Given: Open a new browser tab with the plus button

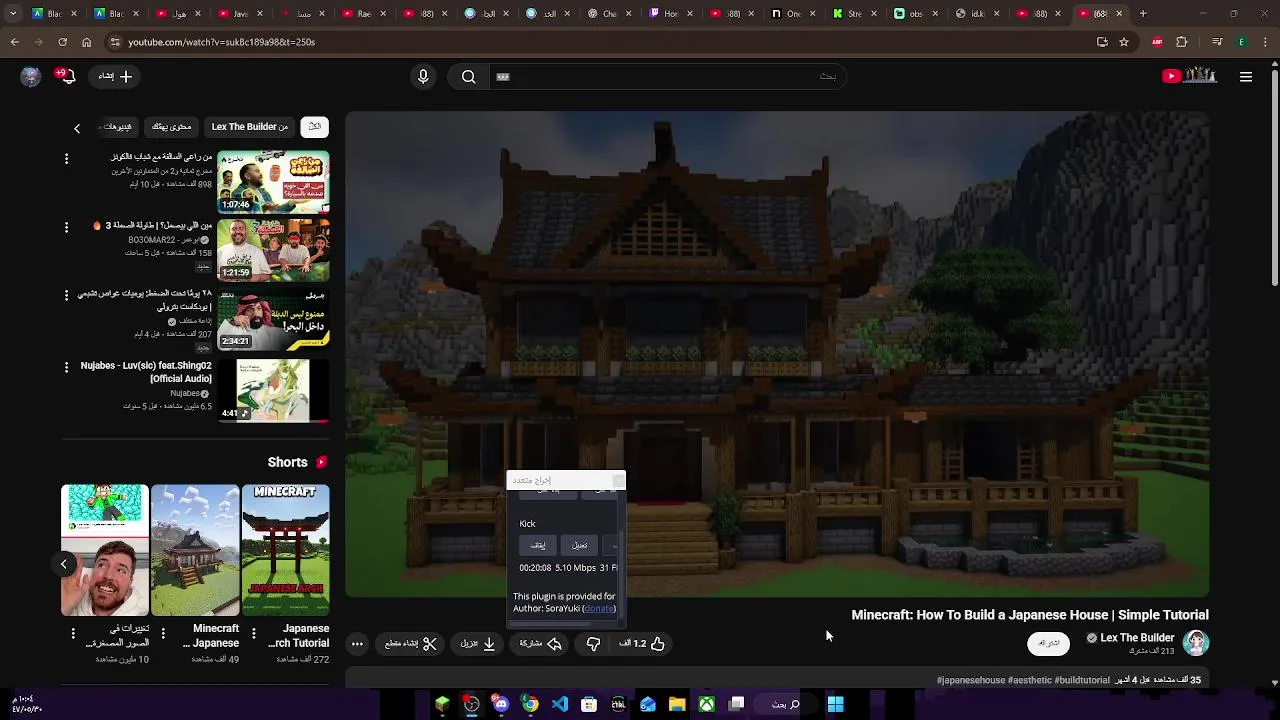Looking at the screenshot, I should 1143,14.
